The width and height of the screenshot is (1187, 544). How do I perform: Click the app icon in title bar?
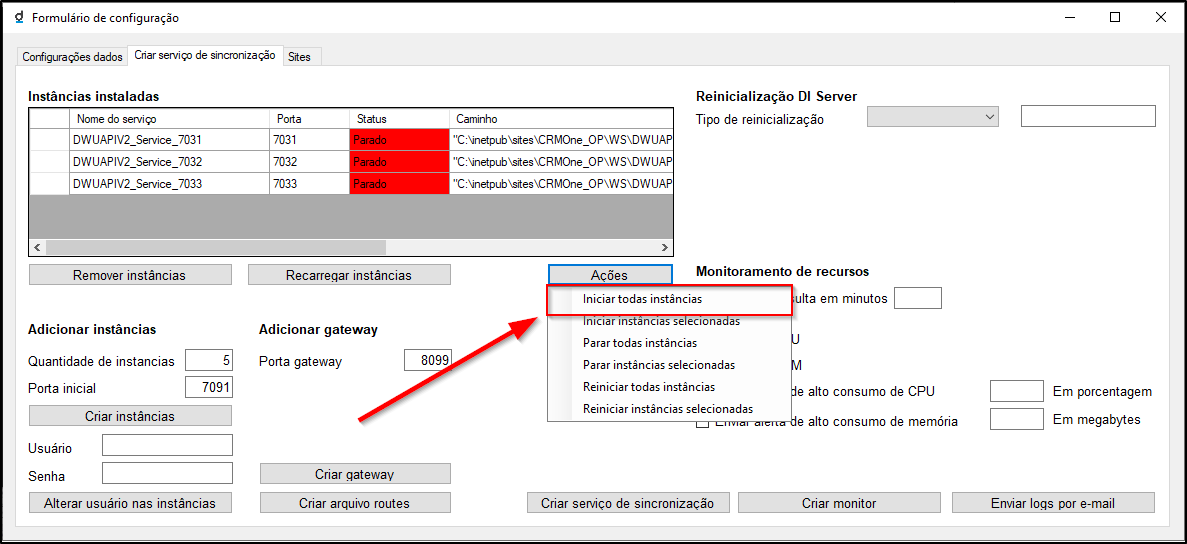tap(19, 18)
